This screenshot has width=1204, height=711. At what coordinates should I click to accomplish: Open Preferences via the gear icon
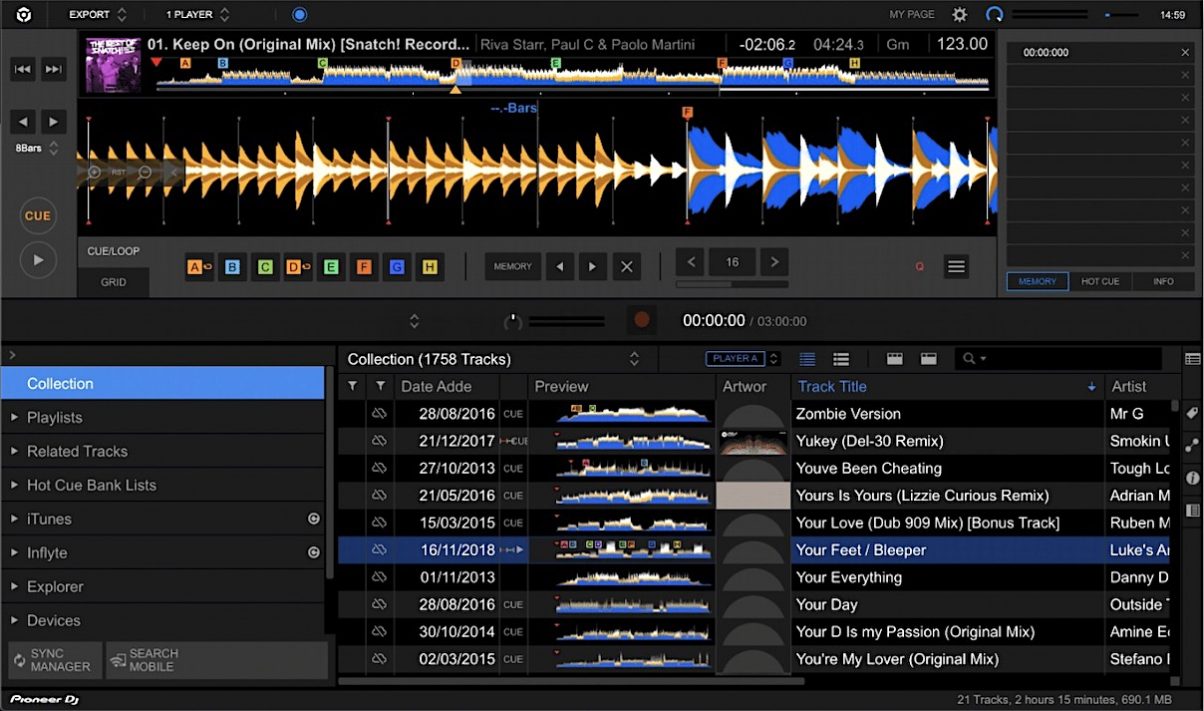[x=958, y=15]
